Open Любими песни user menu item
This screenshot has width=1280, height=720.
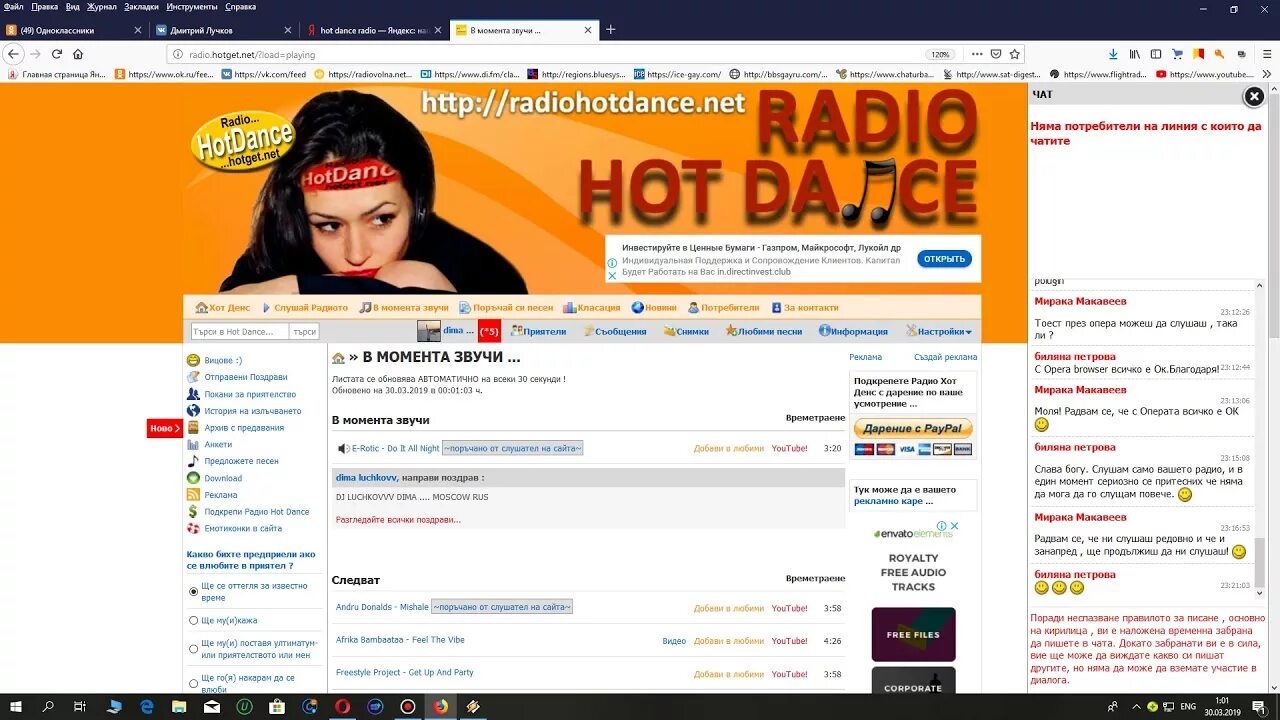coord(764,331)
